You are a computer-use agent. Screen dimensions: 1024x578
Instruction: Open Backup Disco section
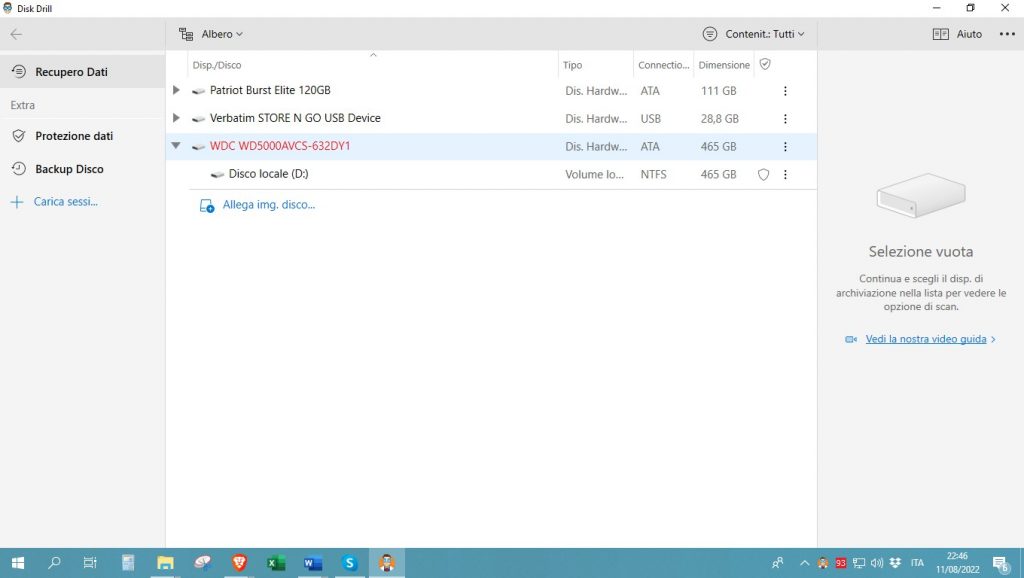coord(69,169)
